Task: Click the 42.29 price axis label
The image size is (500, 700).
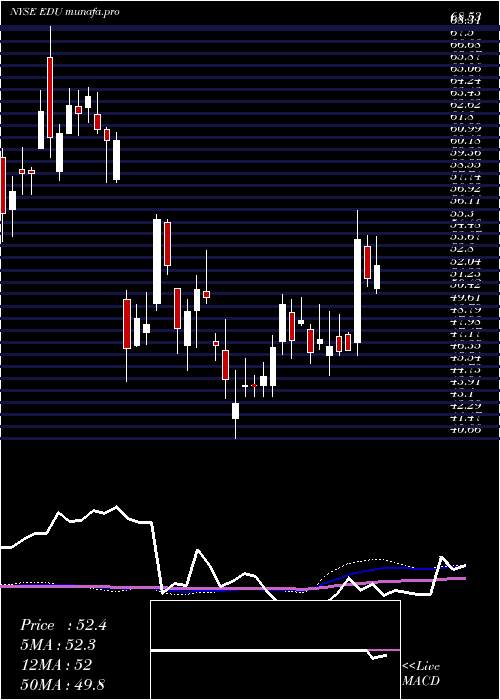Action: point(466,407)
